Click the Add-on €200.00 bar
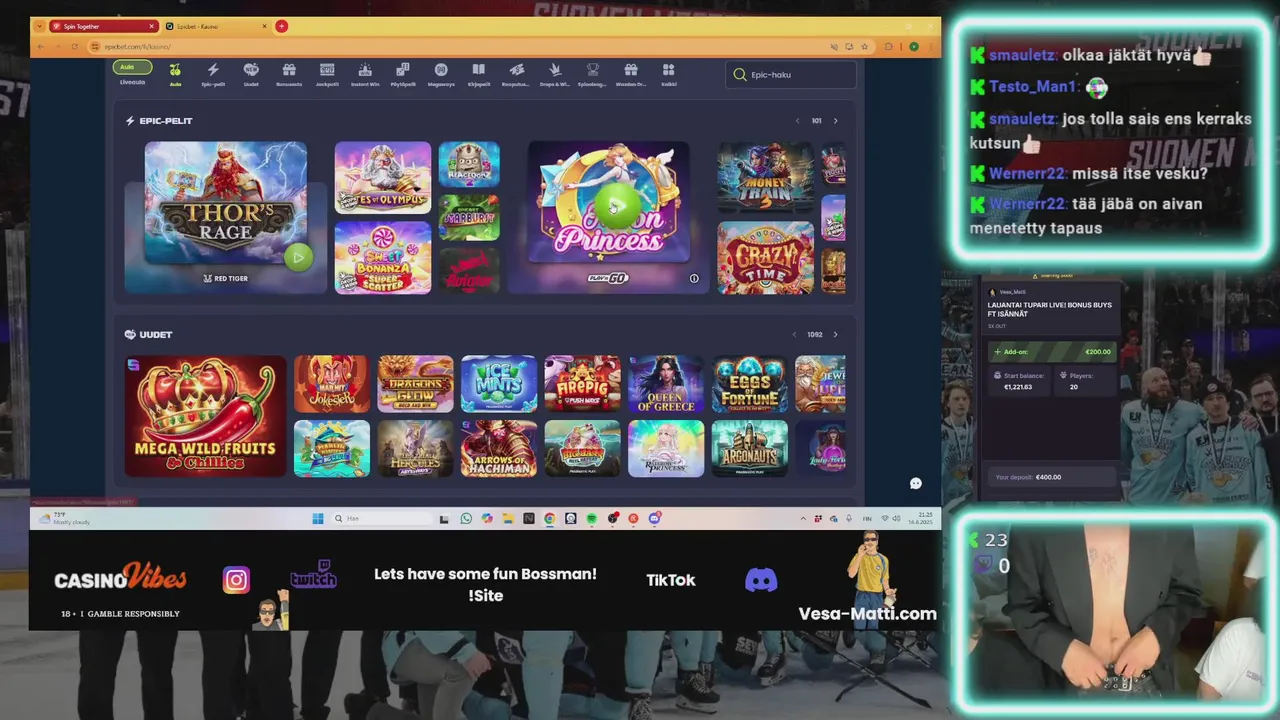The height and width of the screenshot is (720, 1280). pyautogui.click(x=1052, y=352)
